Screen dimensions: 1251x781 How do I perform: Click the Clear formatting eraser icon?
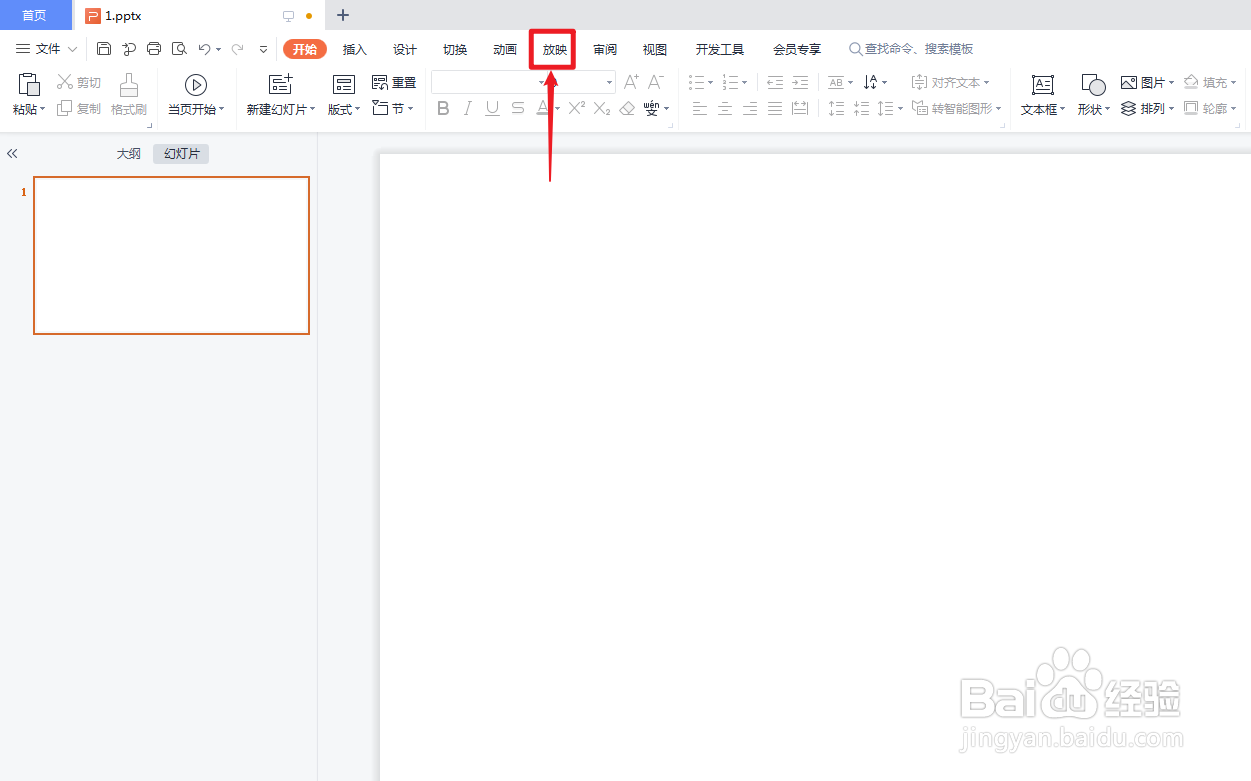(627, 108)
